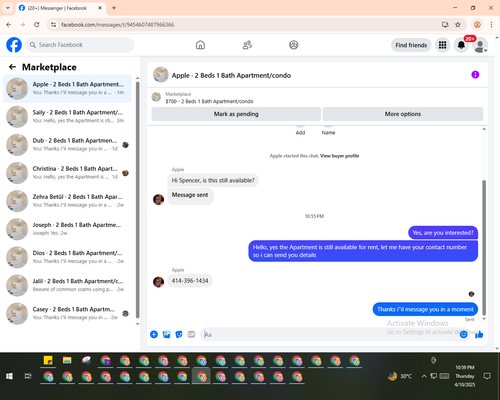Viewport: 500px width, 400px height.
Task: Open more actions plus icon in composer
Action: [154, 334]
